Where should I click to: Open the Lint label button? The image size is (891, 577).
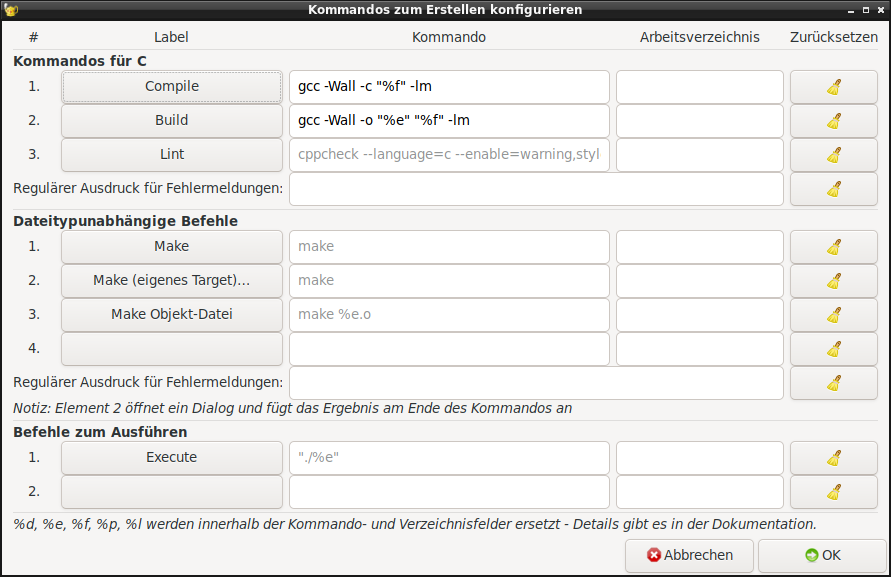172,155
